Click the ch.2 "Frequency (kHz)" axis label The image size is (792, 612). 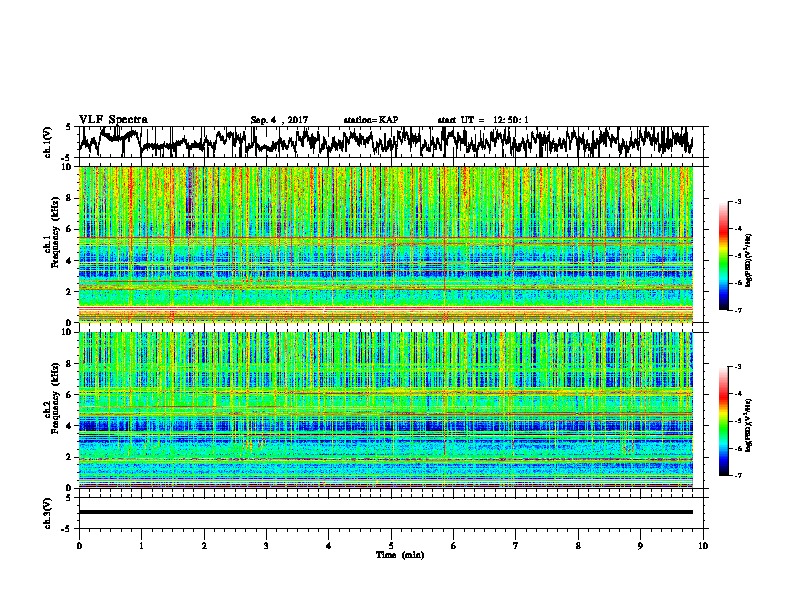[55, 398]
